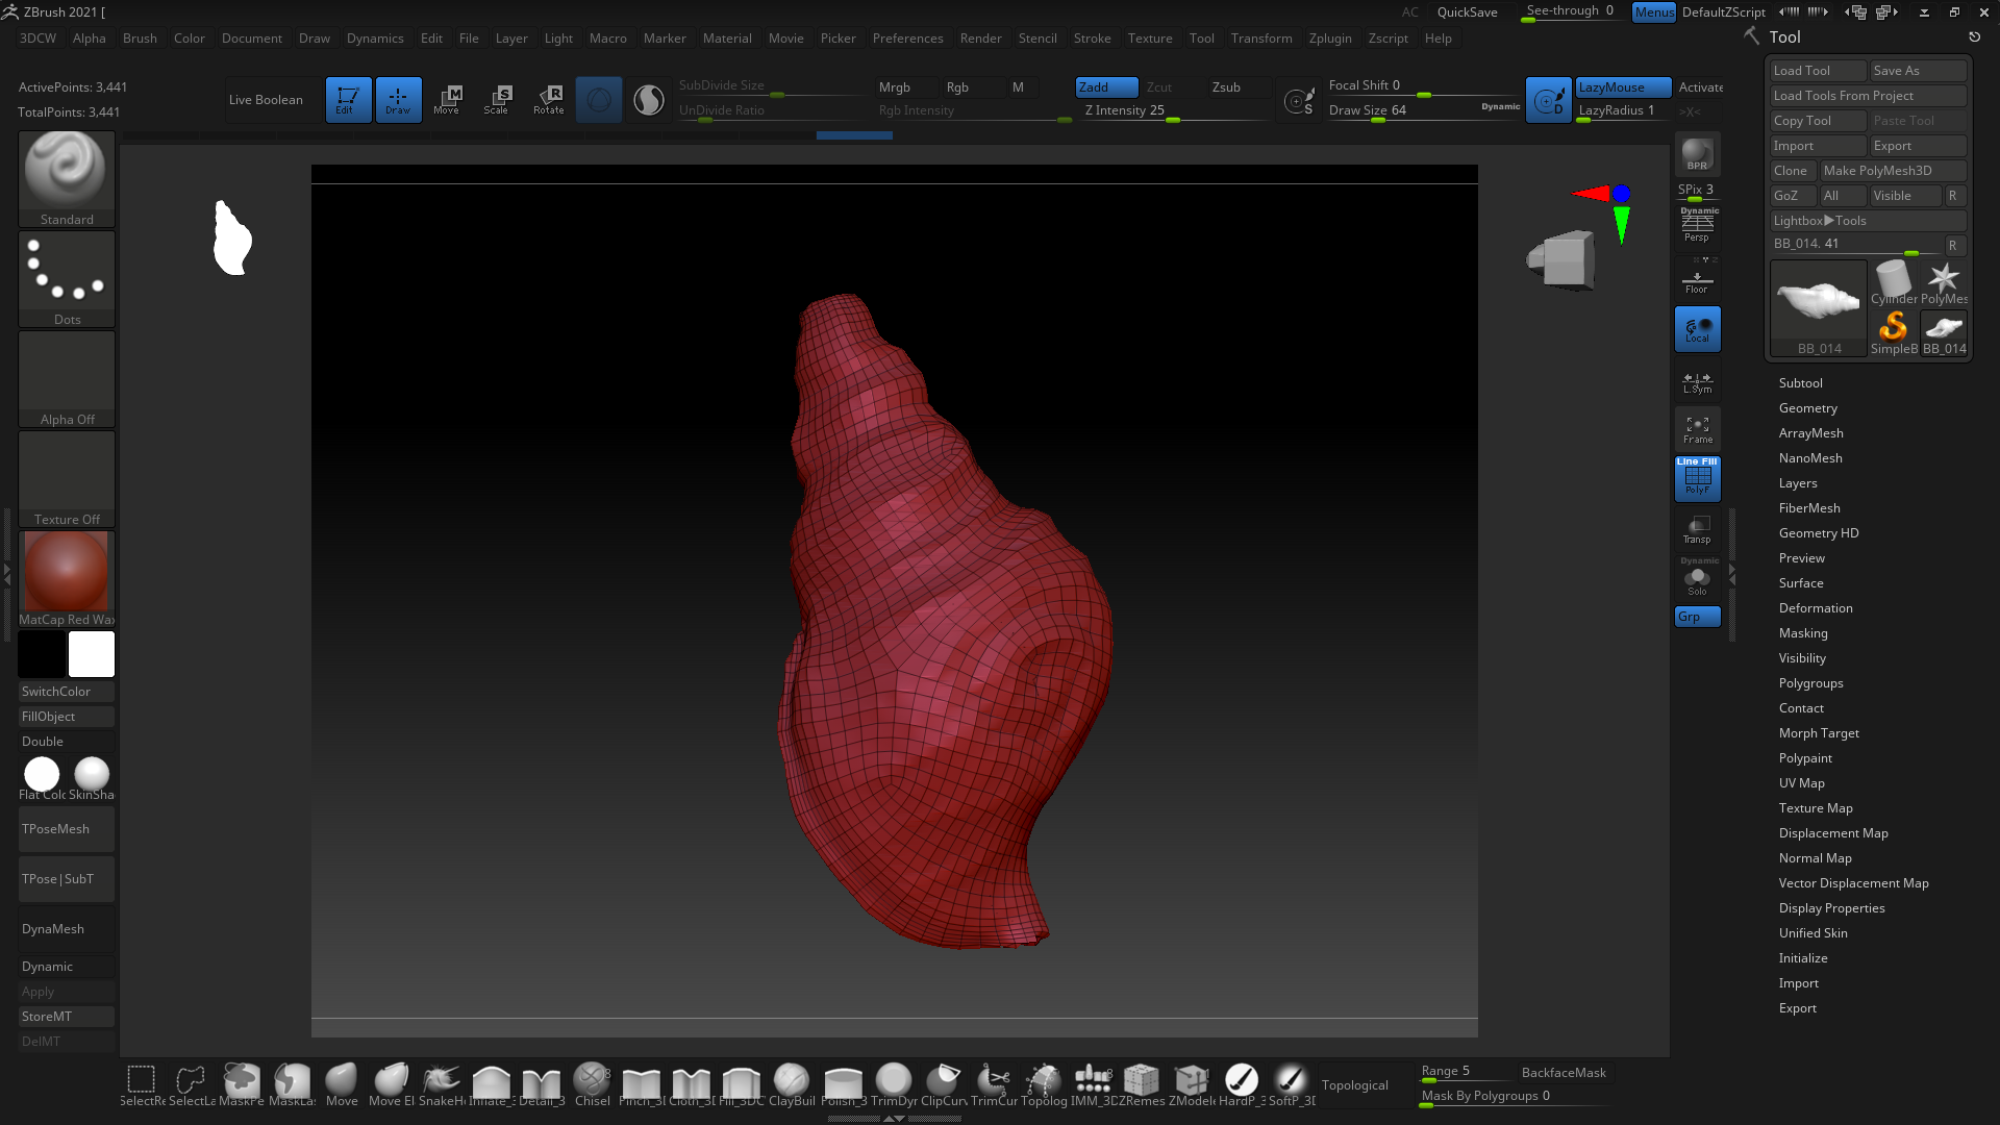Toggle Solo mode

click(x=1697, y=579)
